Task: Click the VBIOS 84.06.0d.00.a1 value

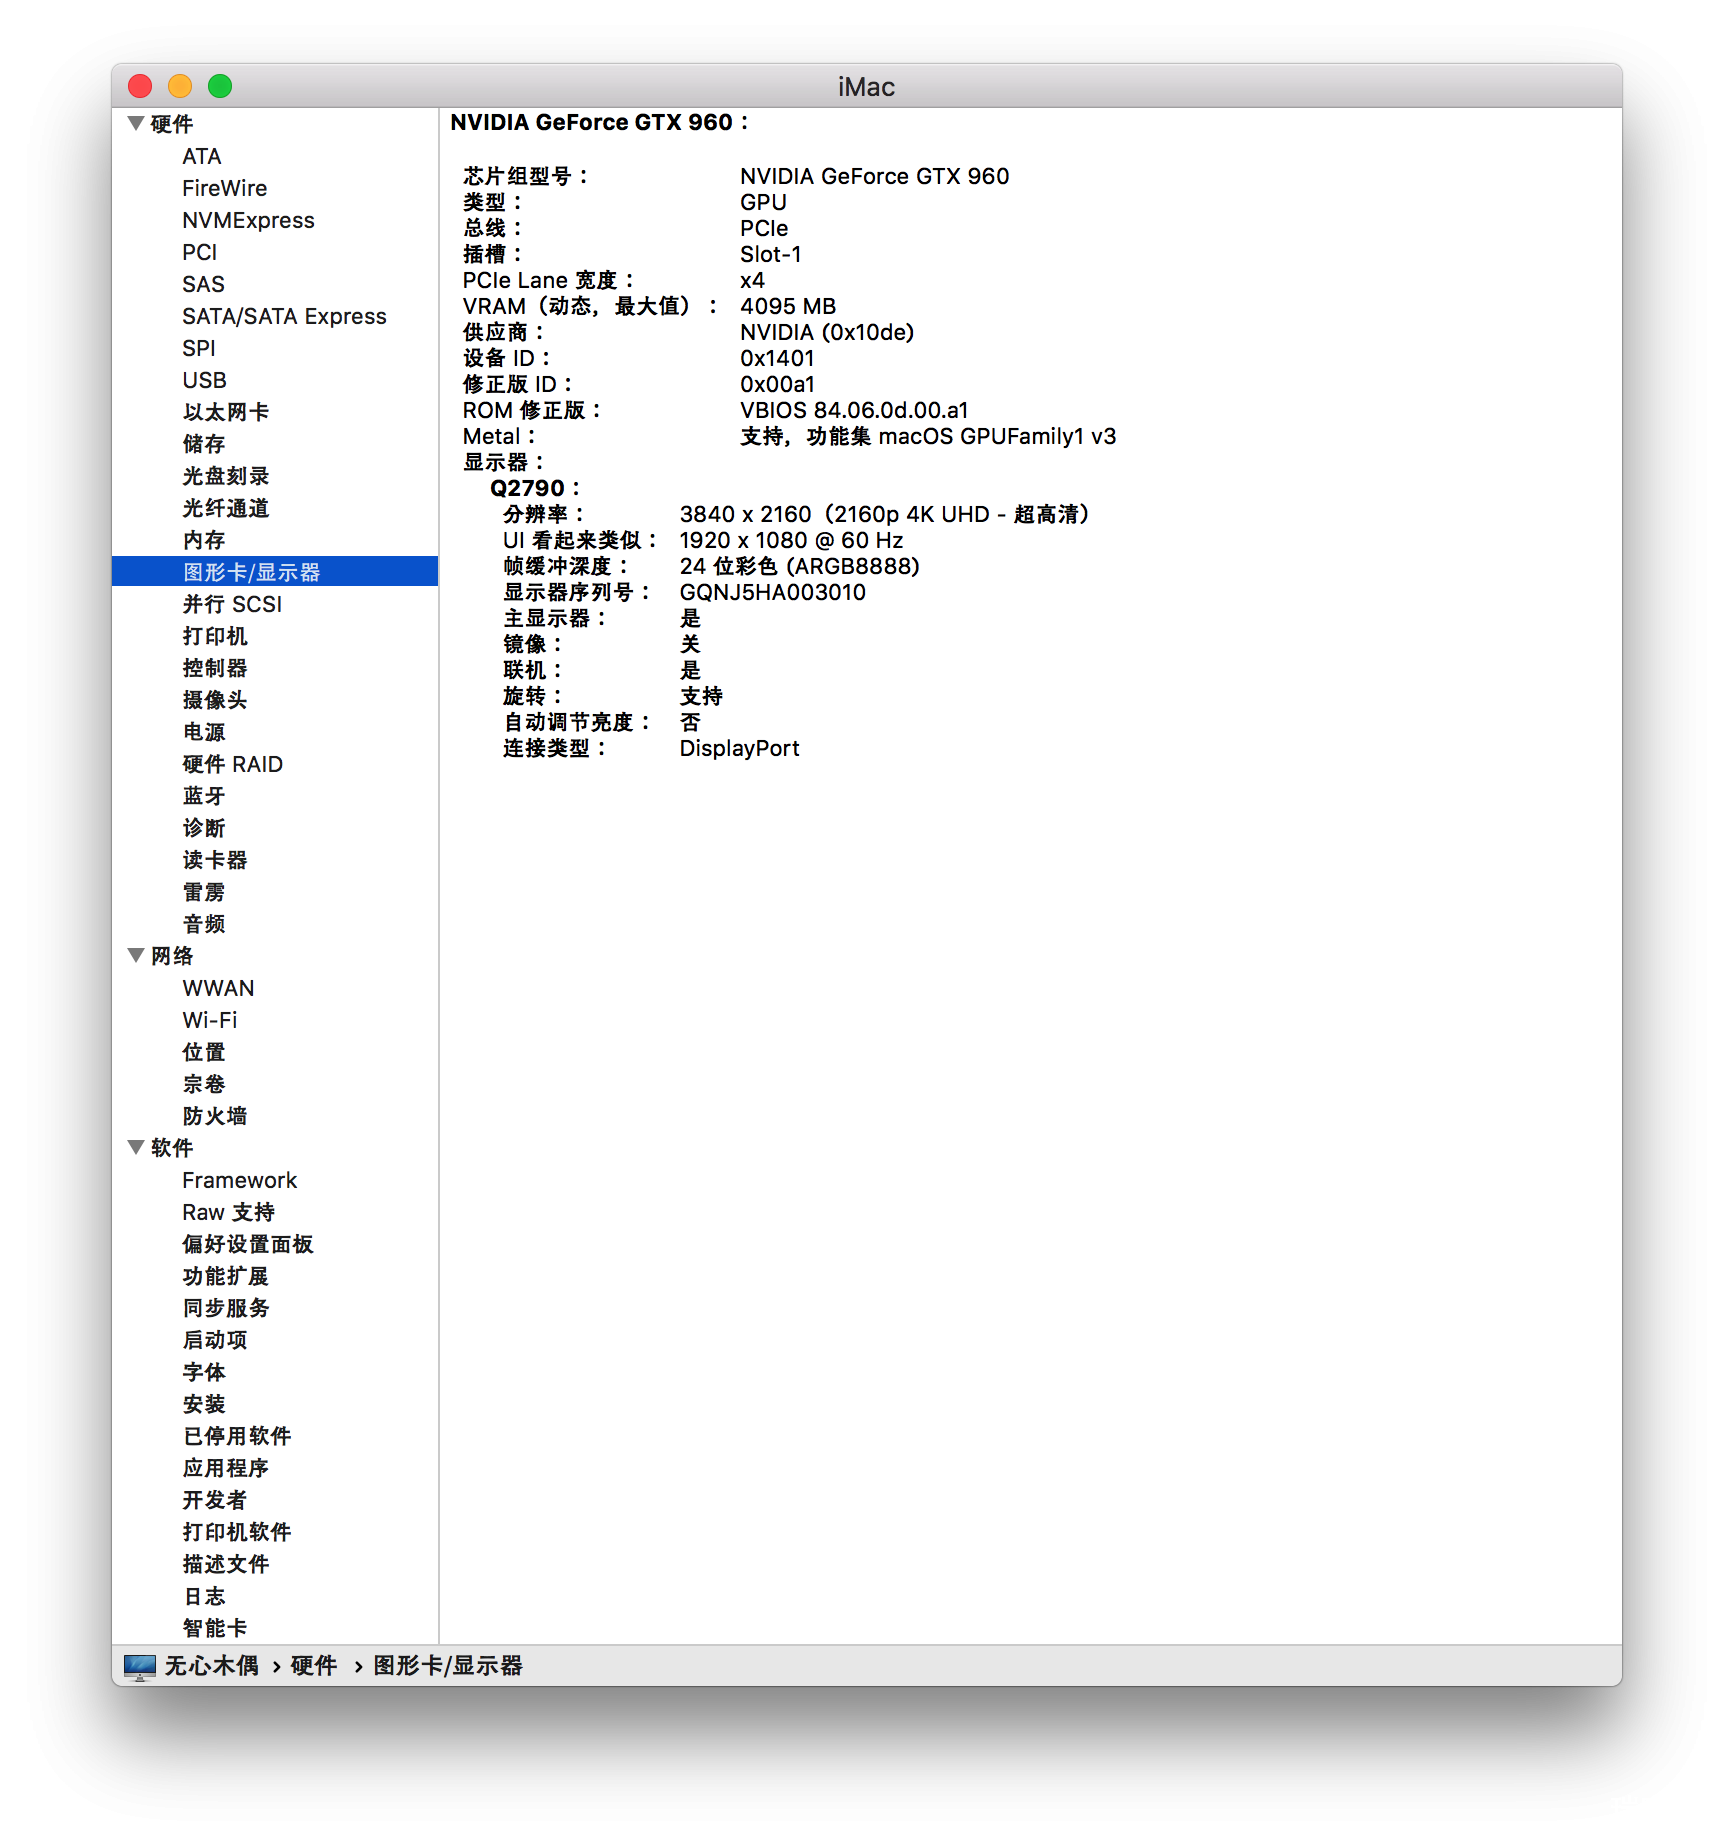Action: pos(854,410)
